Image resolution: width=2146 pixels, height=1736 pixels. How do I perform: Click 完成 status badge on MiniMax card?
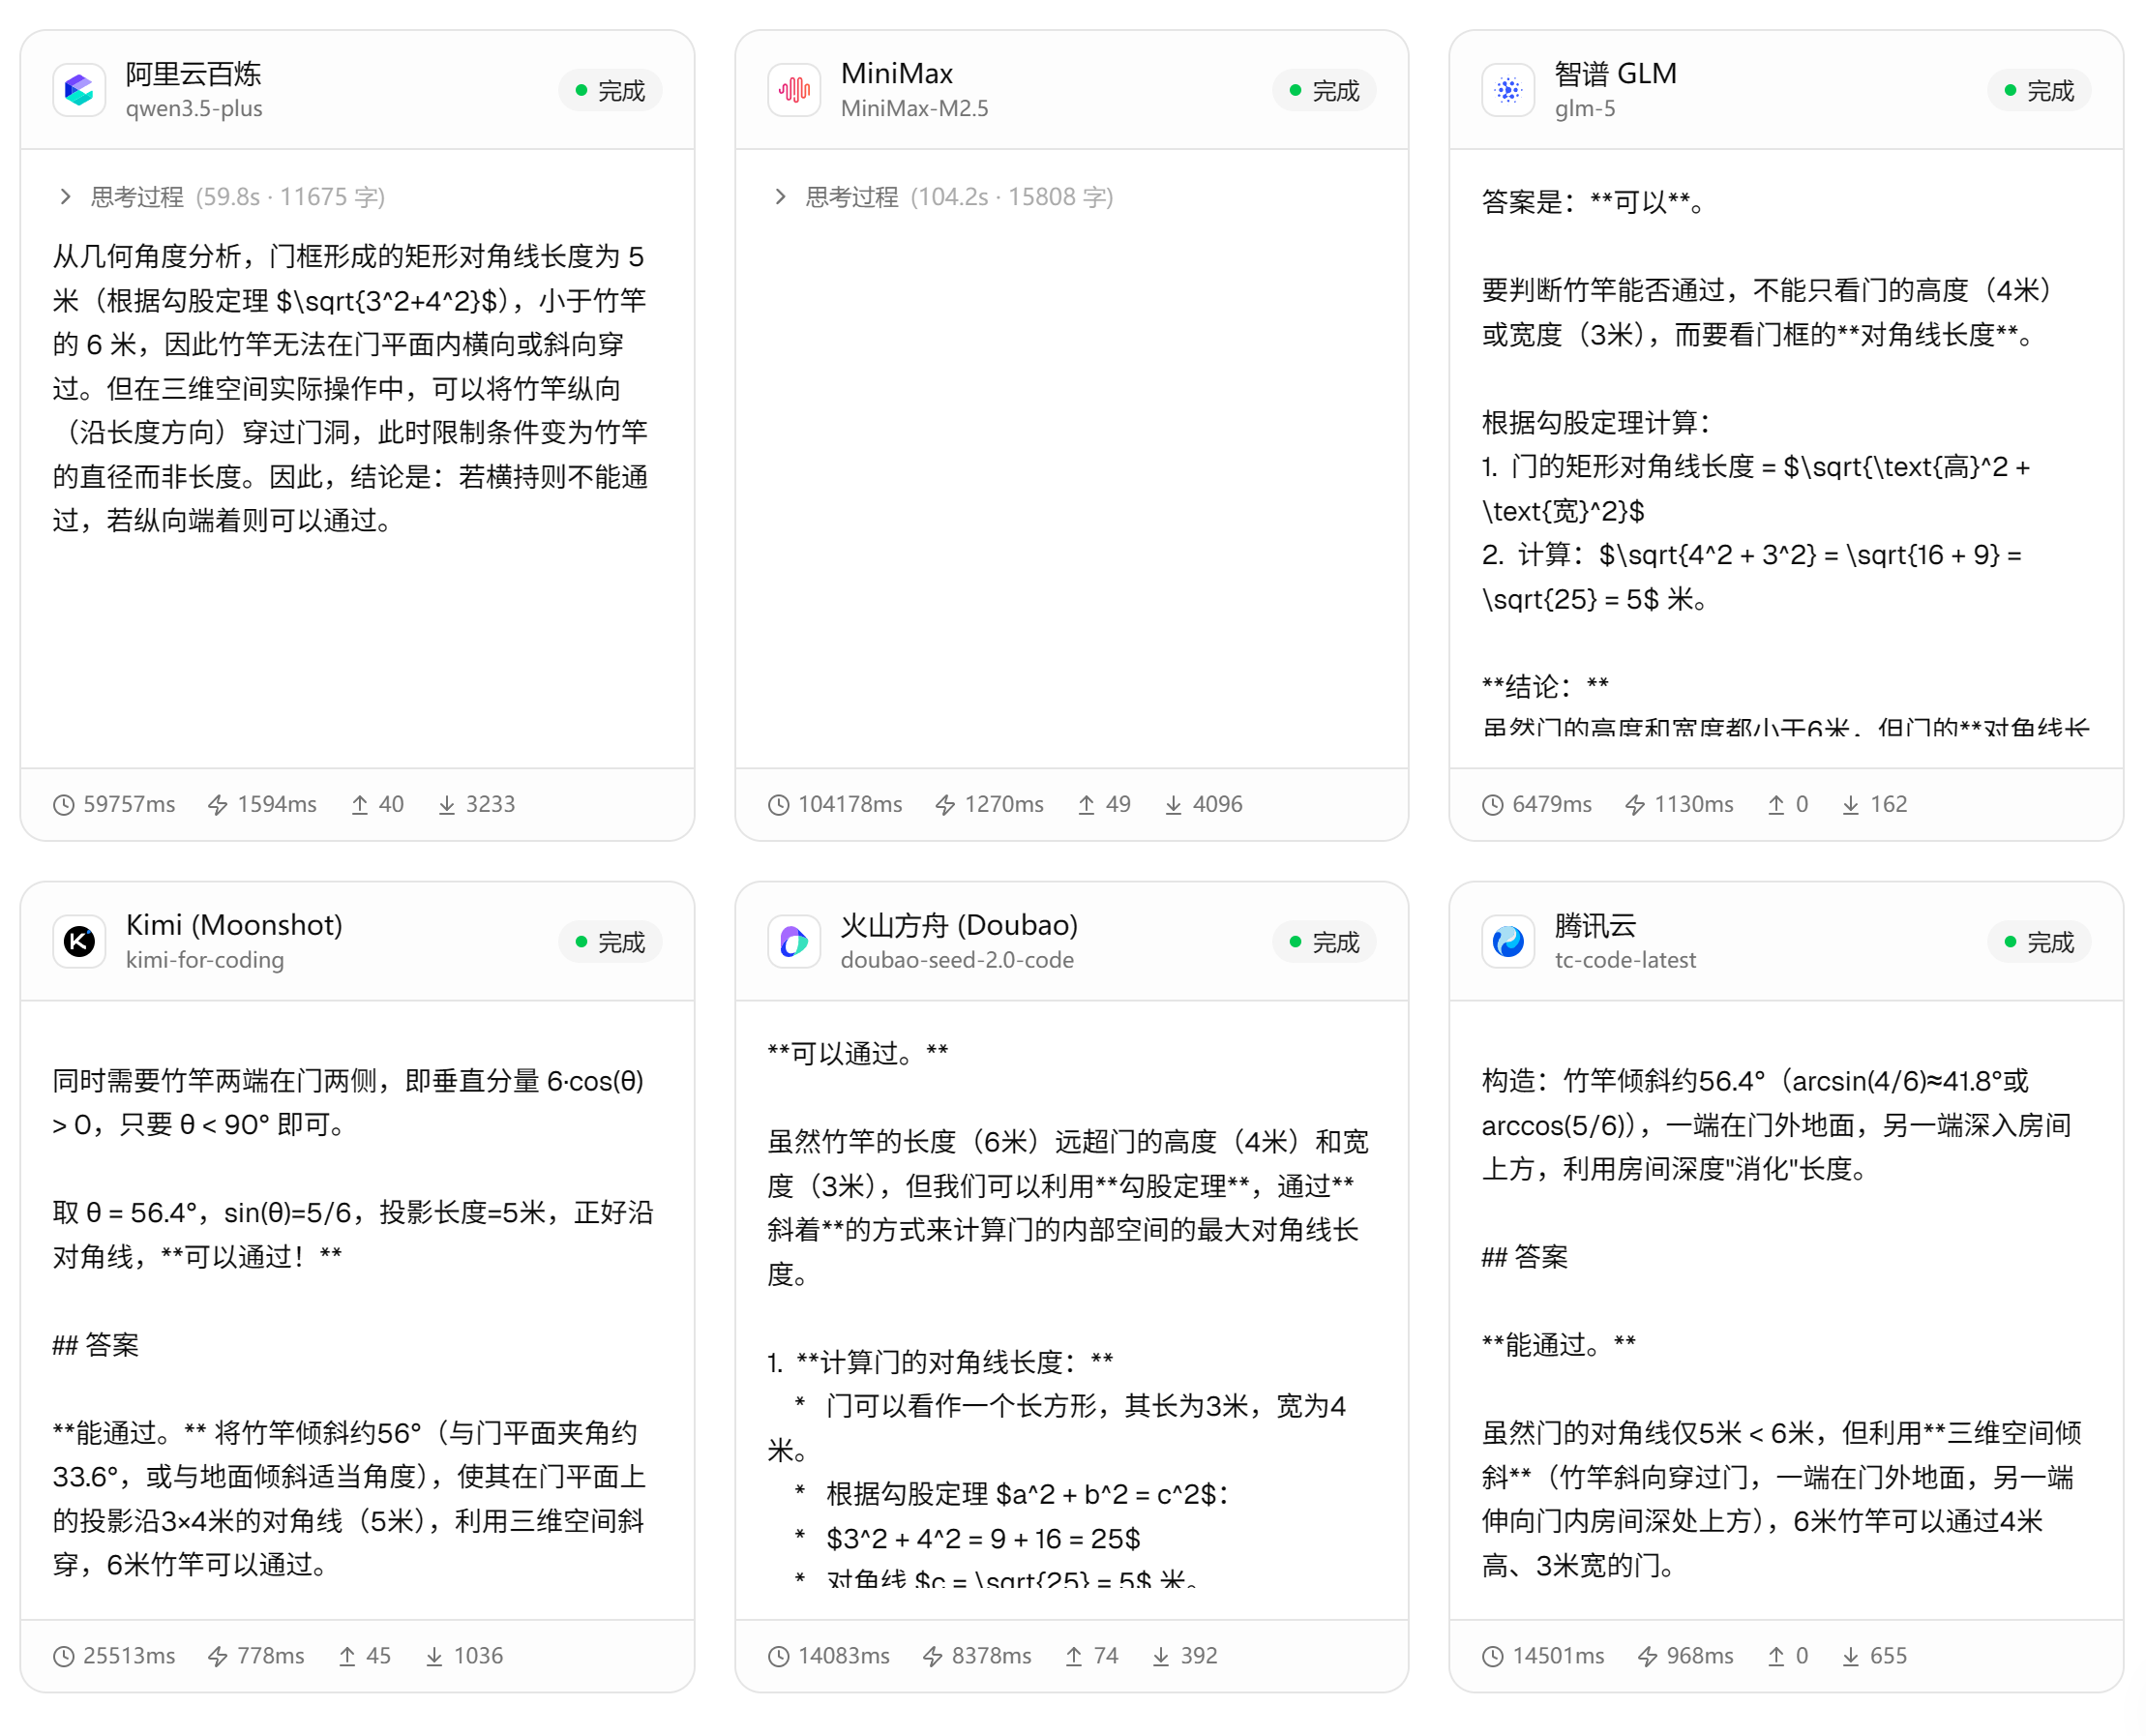pos(1323,91)
